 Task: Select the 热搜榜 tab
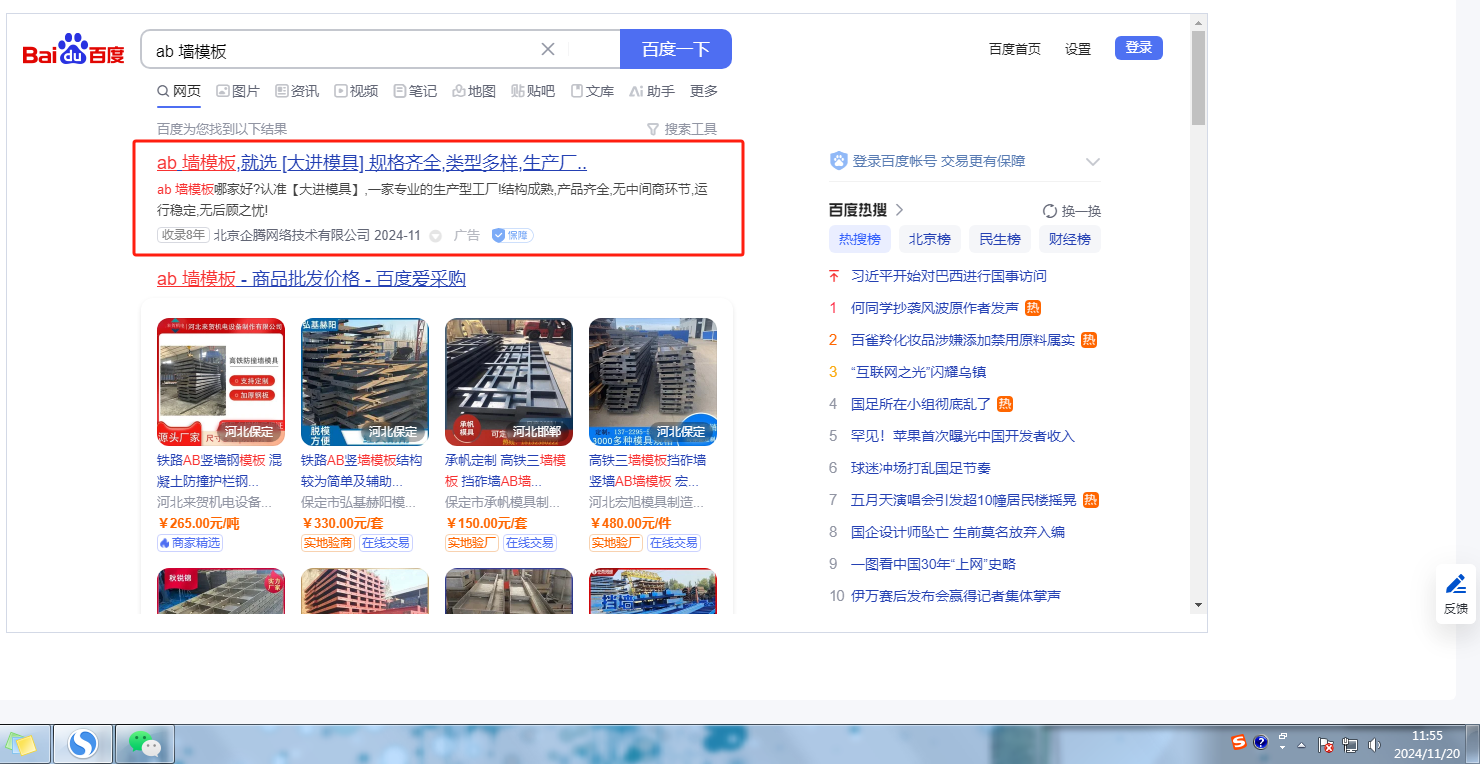(859, 239)
